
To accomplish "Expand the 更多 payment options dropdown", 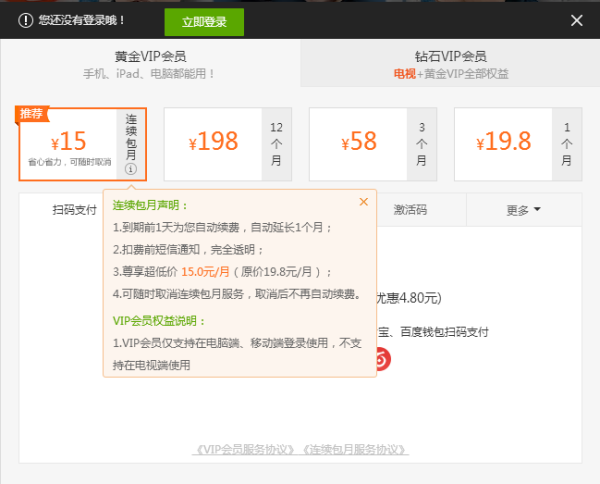I will (523, 210).
